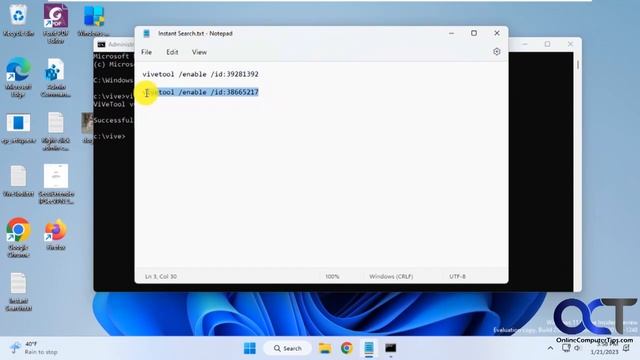Select the Microsoft Edge desktop icon
The width and height of the screenshot is (640, 360).
18,77
